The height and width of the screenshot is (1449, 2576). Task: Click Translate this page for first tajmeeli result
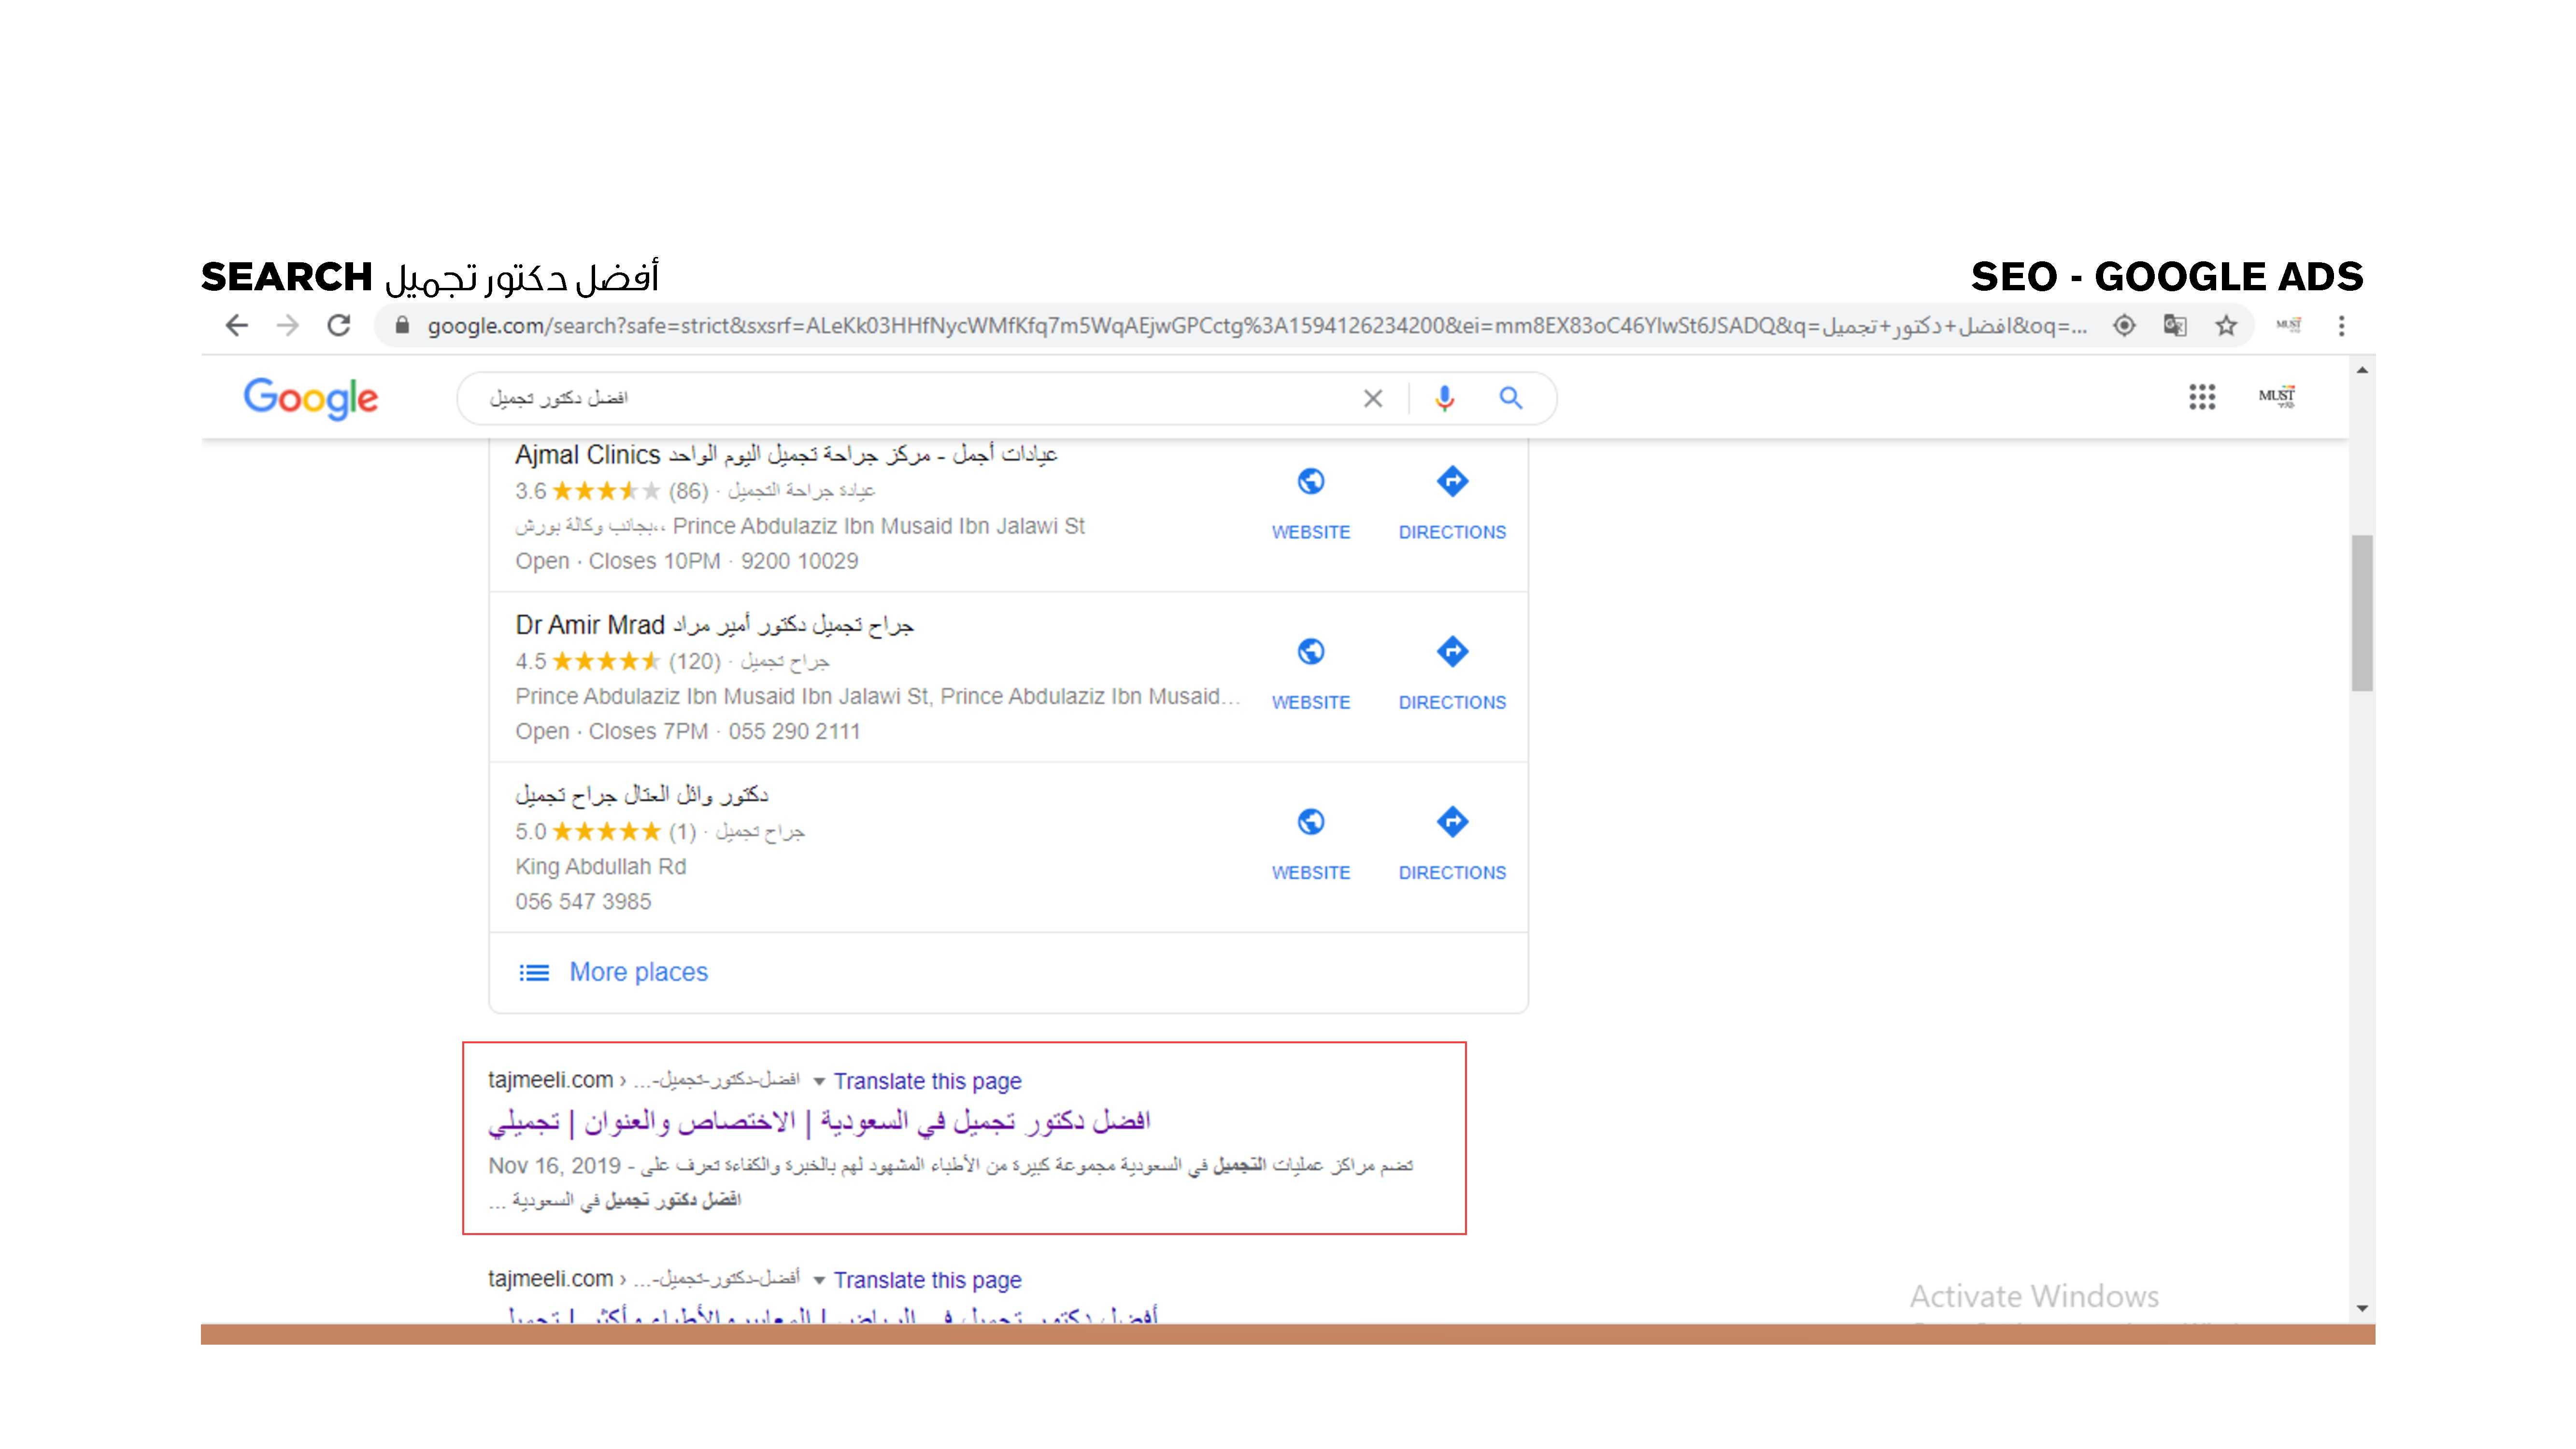pos(927,1082)
